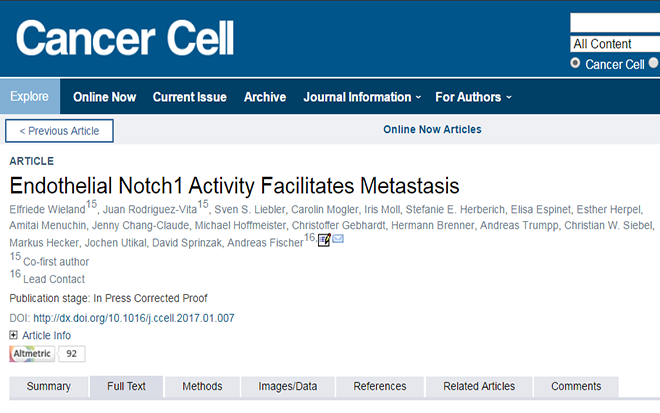Open the For Authors dropdown menu
The height and width of the screenshot is (413, 660).
pyautogui.click(x=474, y=97)
